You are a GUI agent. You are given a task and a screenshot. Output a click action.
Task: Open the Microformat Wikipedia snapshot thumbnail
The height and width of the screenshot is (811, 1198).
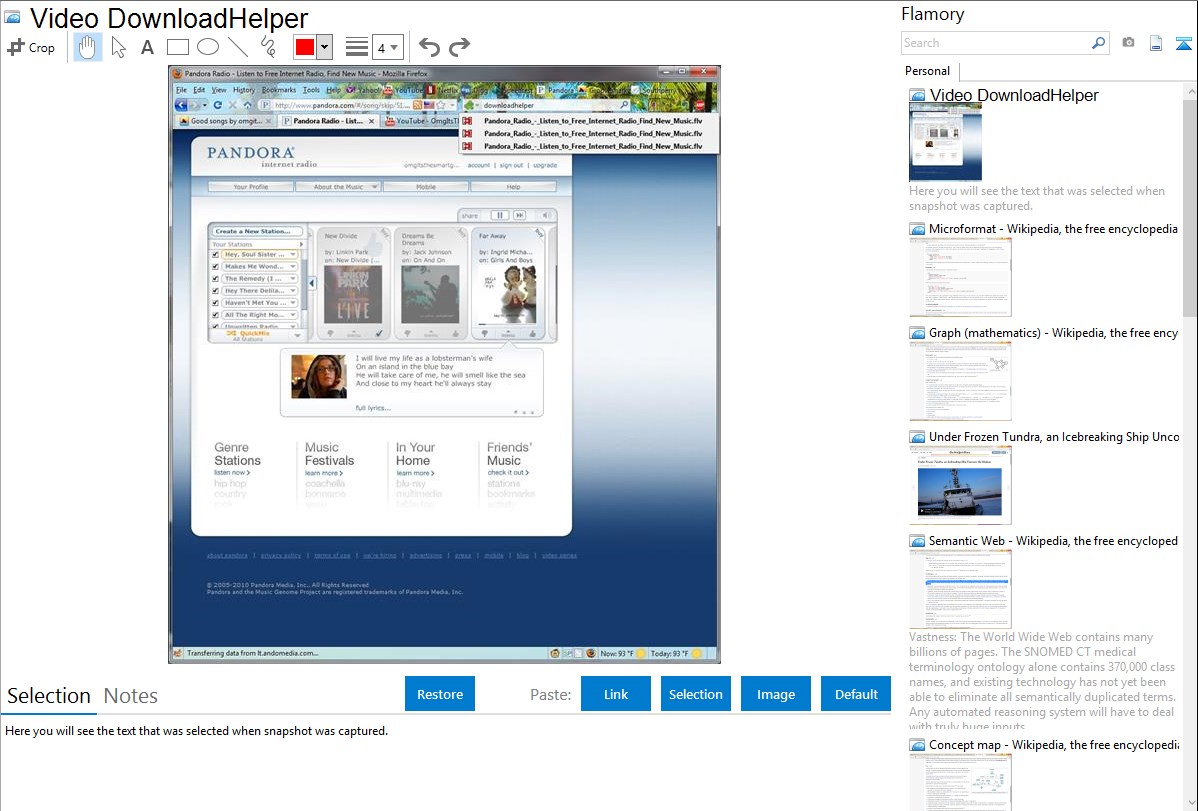tap(960, 277)
